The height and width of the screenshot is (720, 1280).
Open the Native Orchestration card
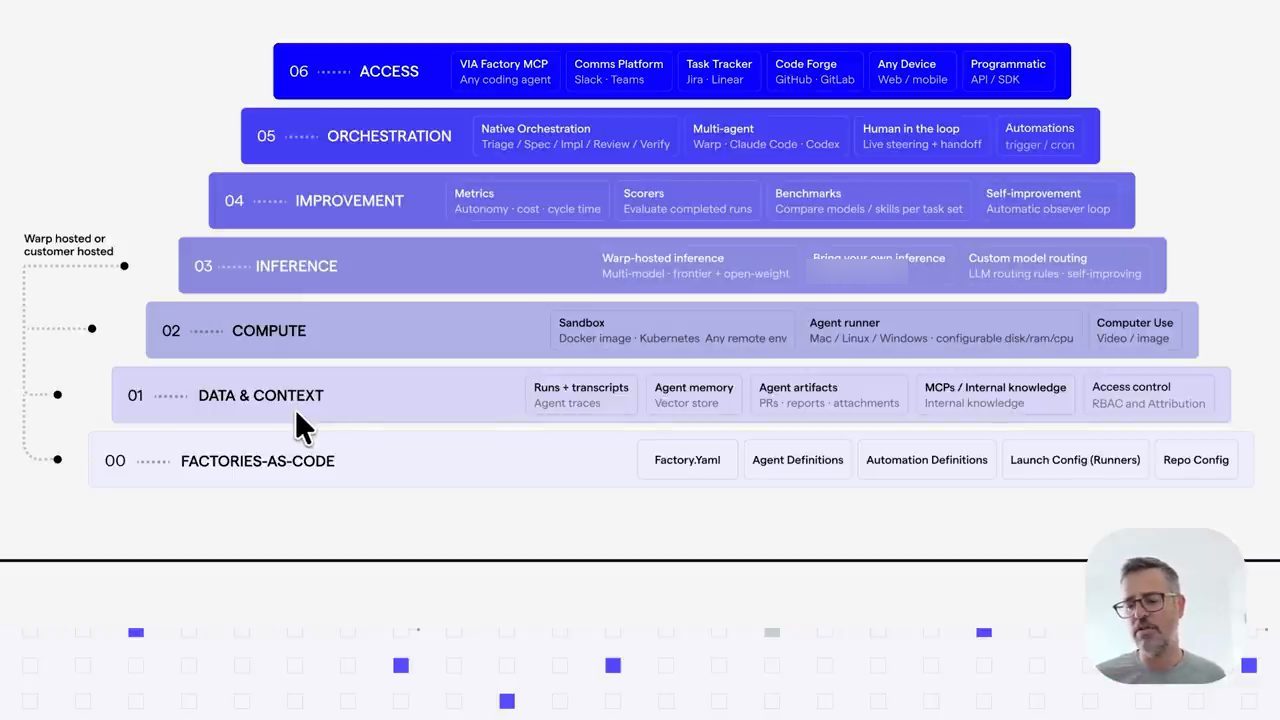[576, 136]
